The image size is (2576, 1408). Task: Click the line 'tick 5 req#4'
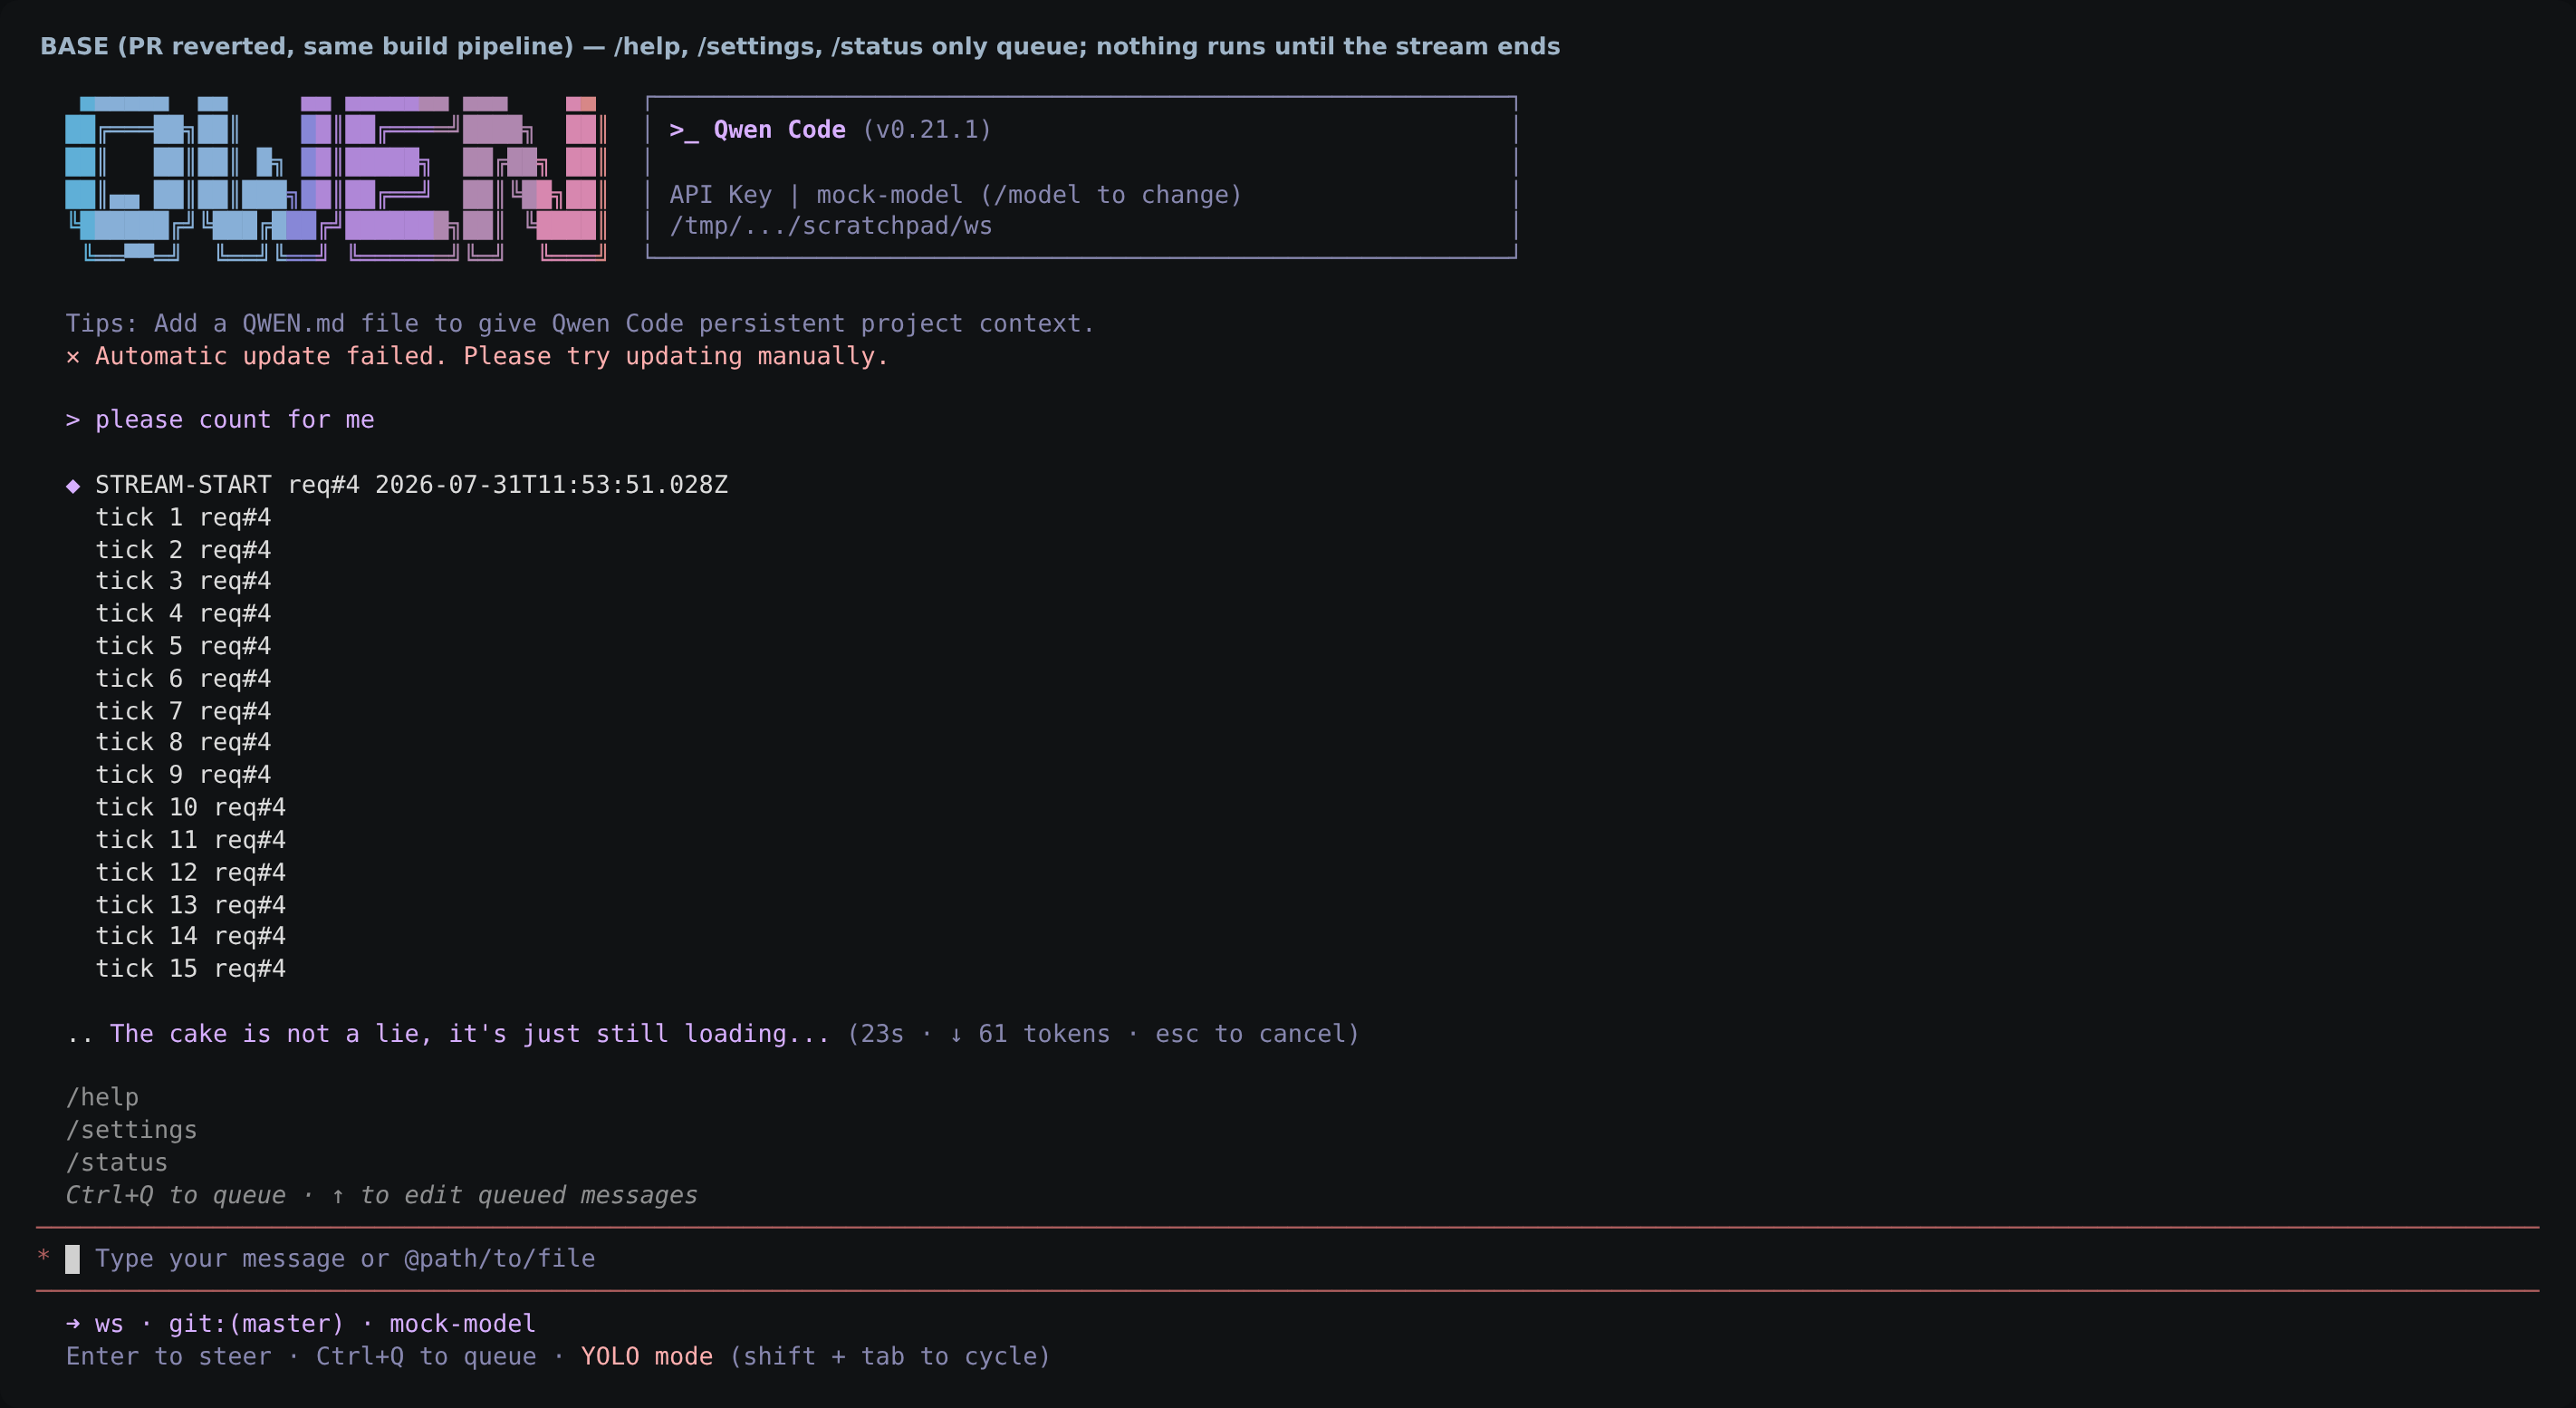click(x=183, y=646)
